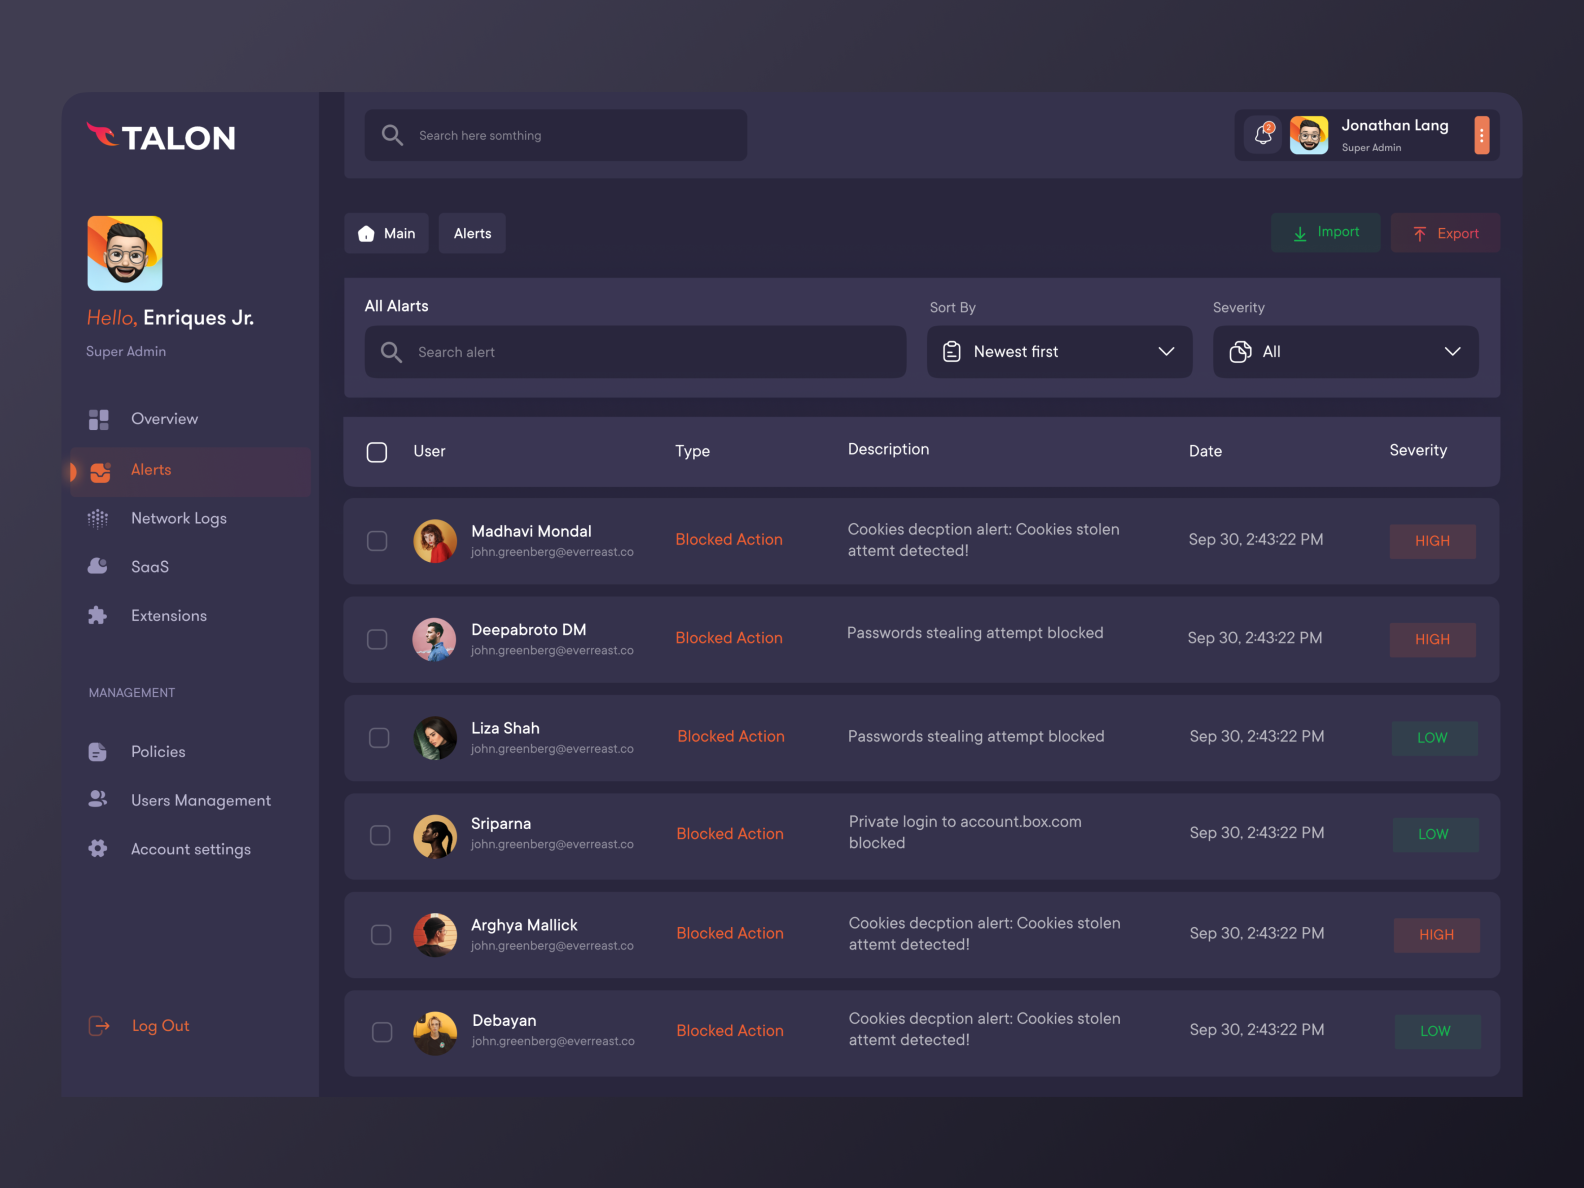Click the home icon in Main breadcrumb
This screenshot has height=1188, width=1584.
[x=366, y=233]
